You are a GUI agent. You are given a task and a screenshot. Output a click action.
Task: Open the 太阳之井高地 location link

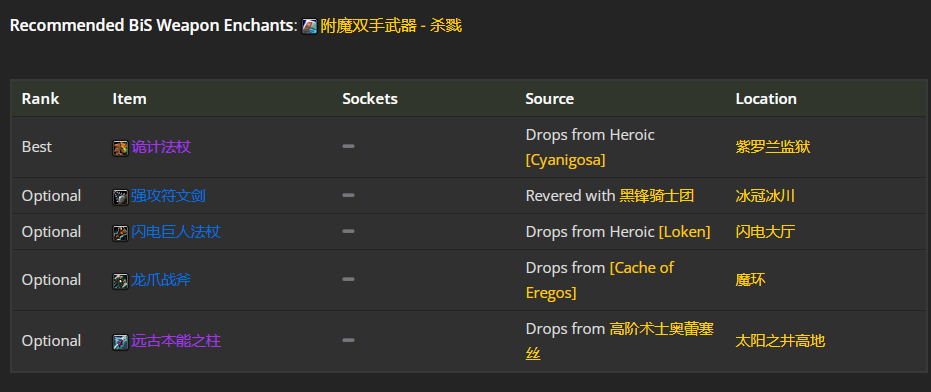[780, 341]
